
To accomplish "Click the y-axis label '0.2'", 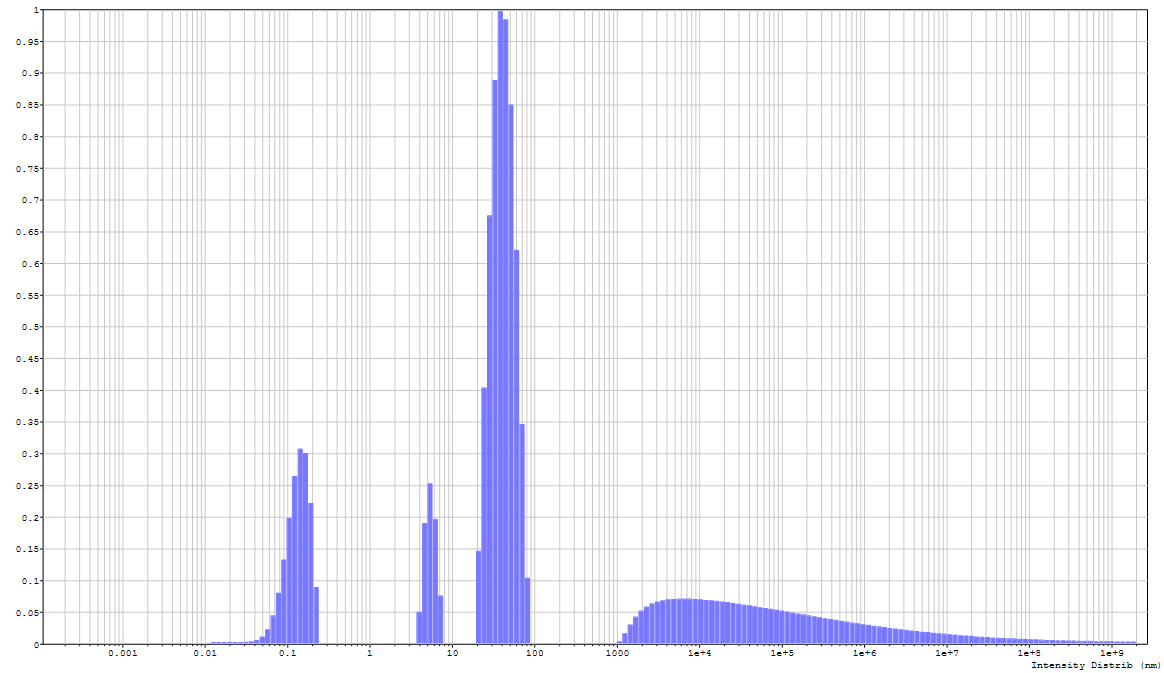I will (x=30, y=518).
